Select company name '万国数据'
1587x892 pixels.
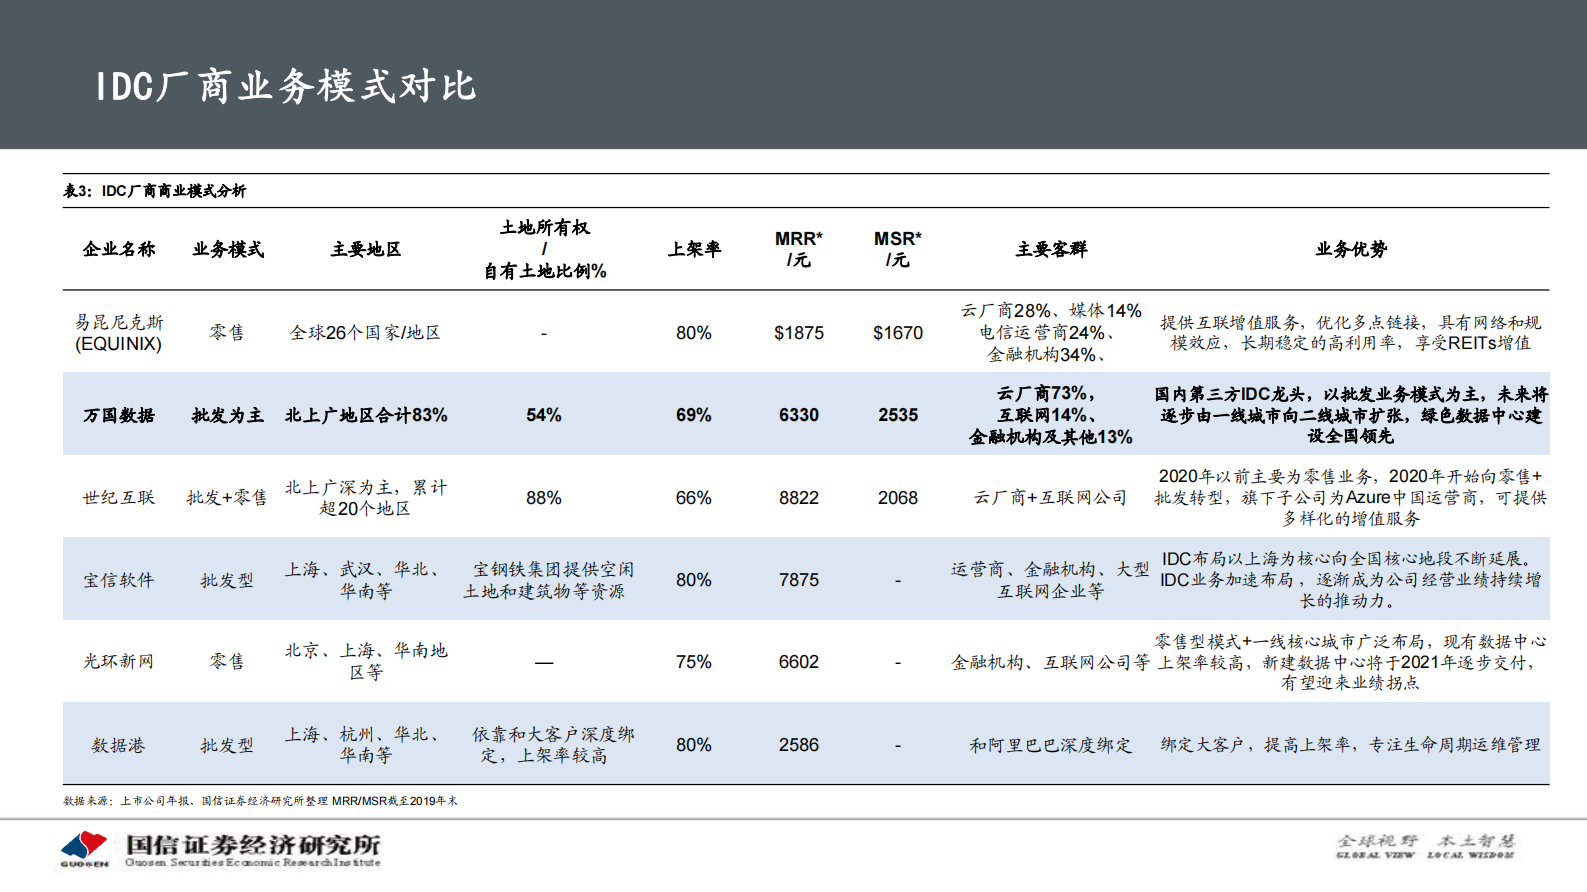pyautogui.click(x=119, y=415)
